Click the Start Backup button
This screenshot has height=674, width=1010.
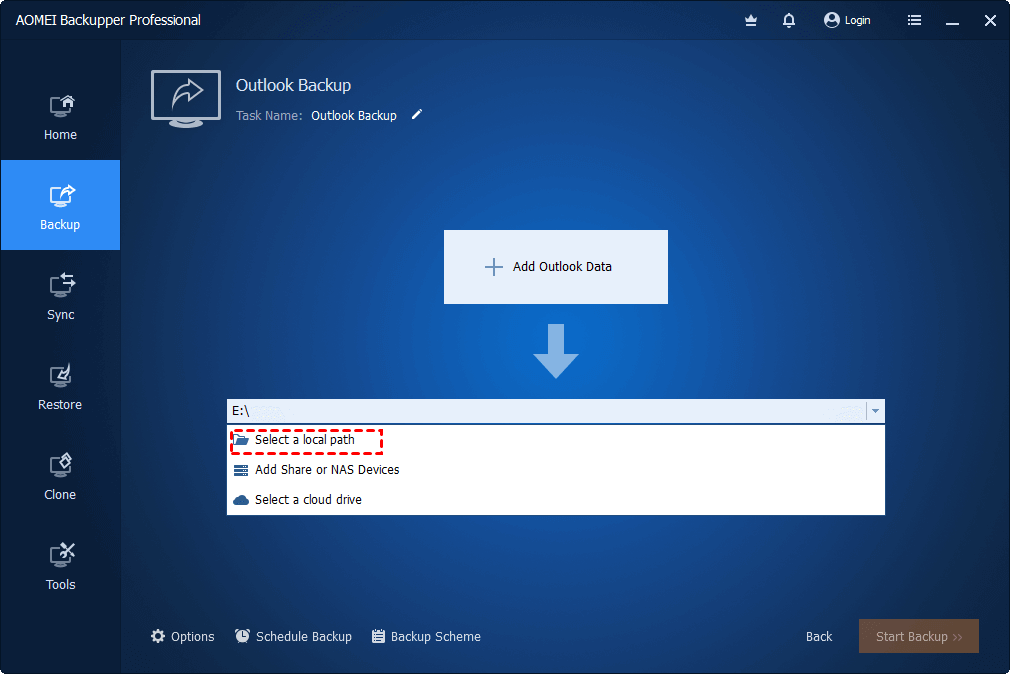tap(919, 637)
